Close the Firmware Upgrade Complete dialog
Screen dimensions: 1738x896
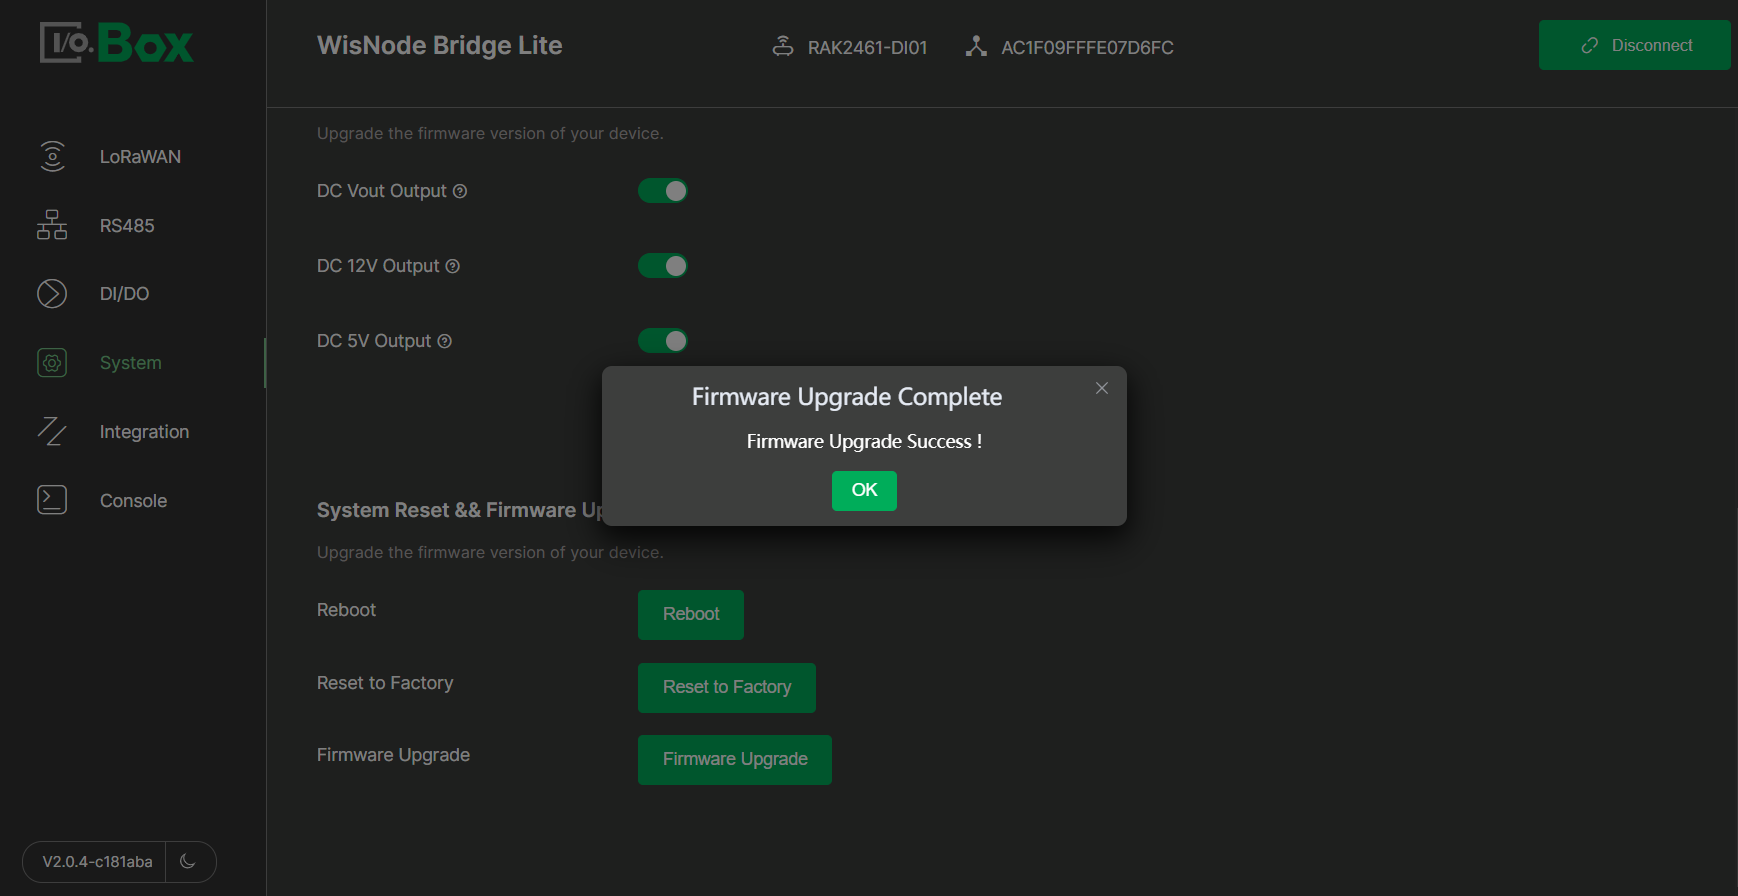(1102, 388)
